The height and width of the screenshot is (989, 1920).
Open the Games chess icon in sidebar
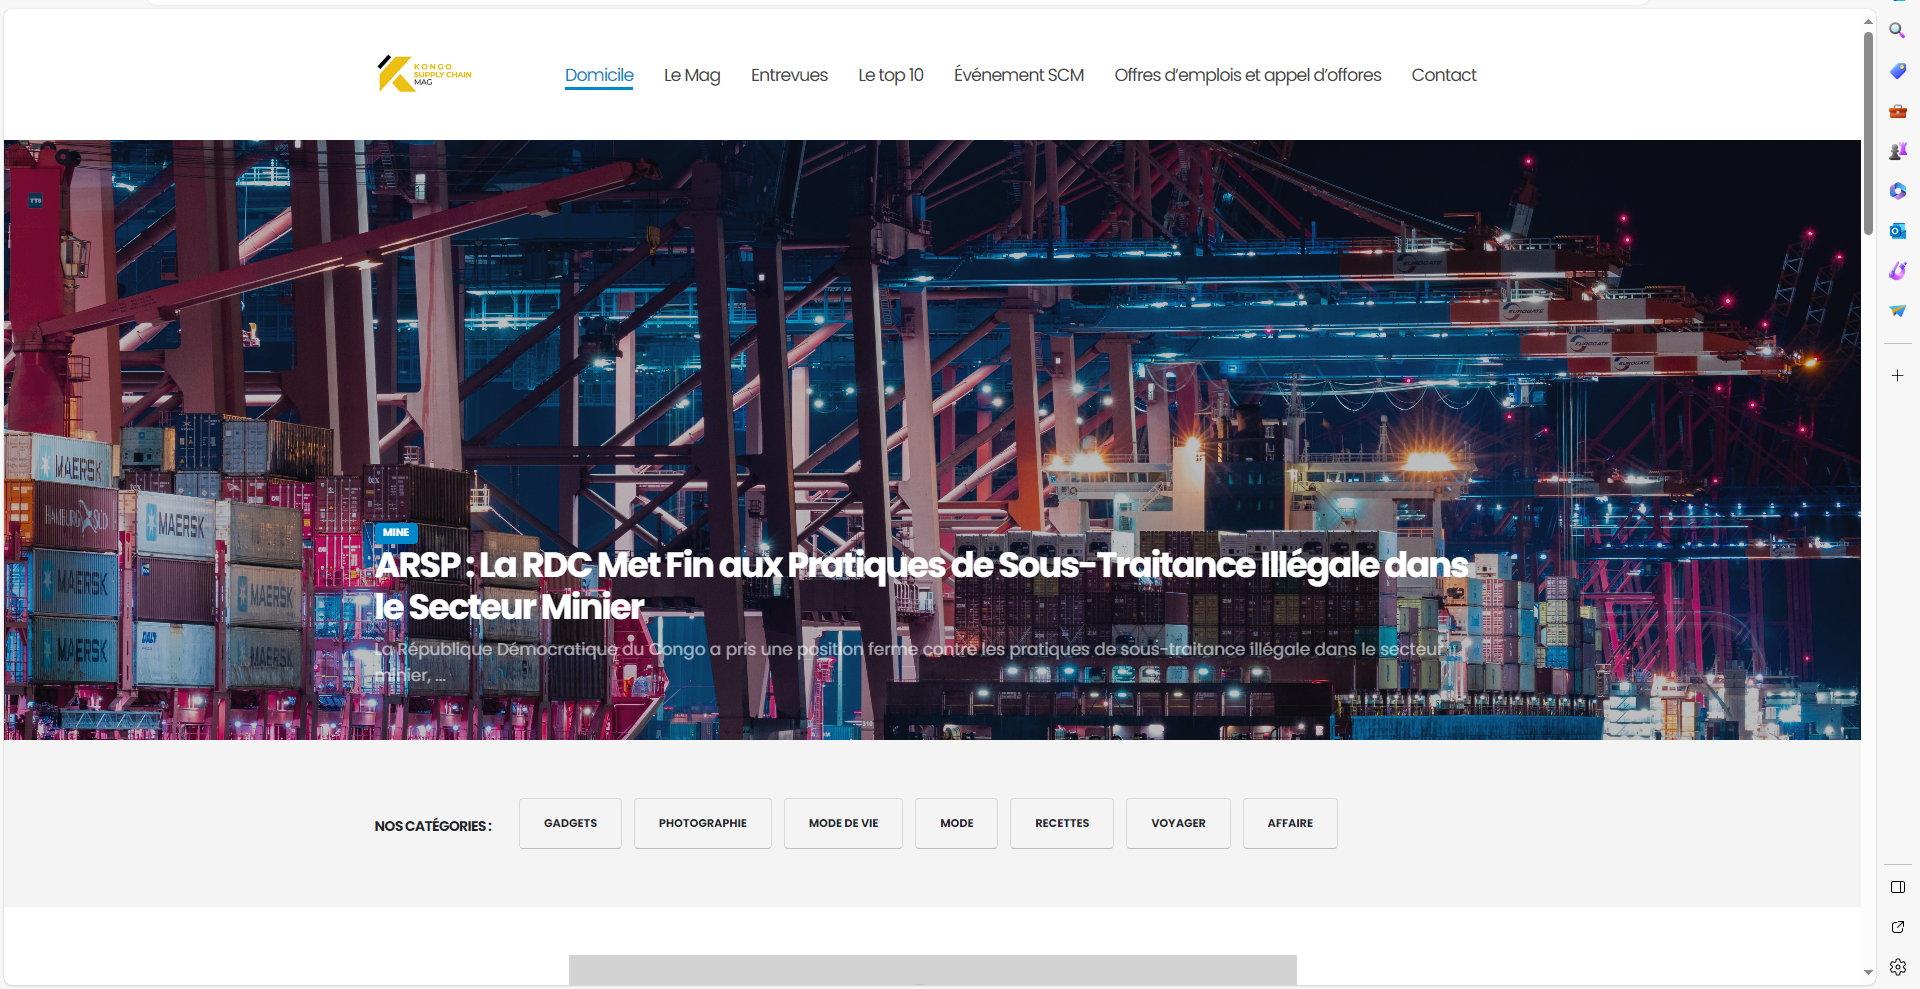click(x=1897, y=151)
